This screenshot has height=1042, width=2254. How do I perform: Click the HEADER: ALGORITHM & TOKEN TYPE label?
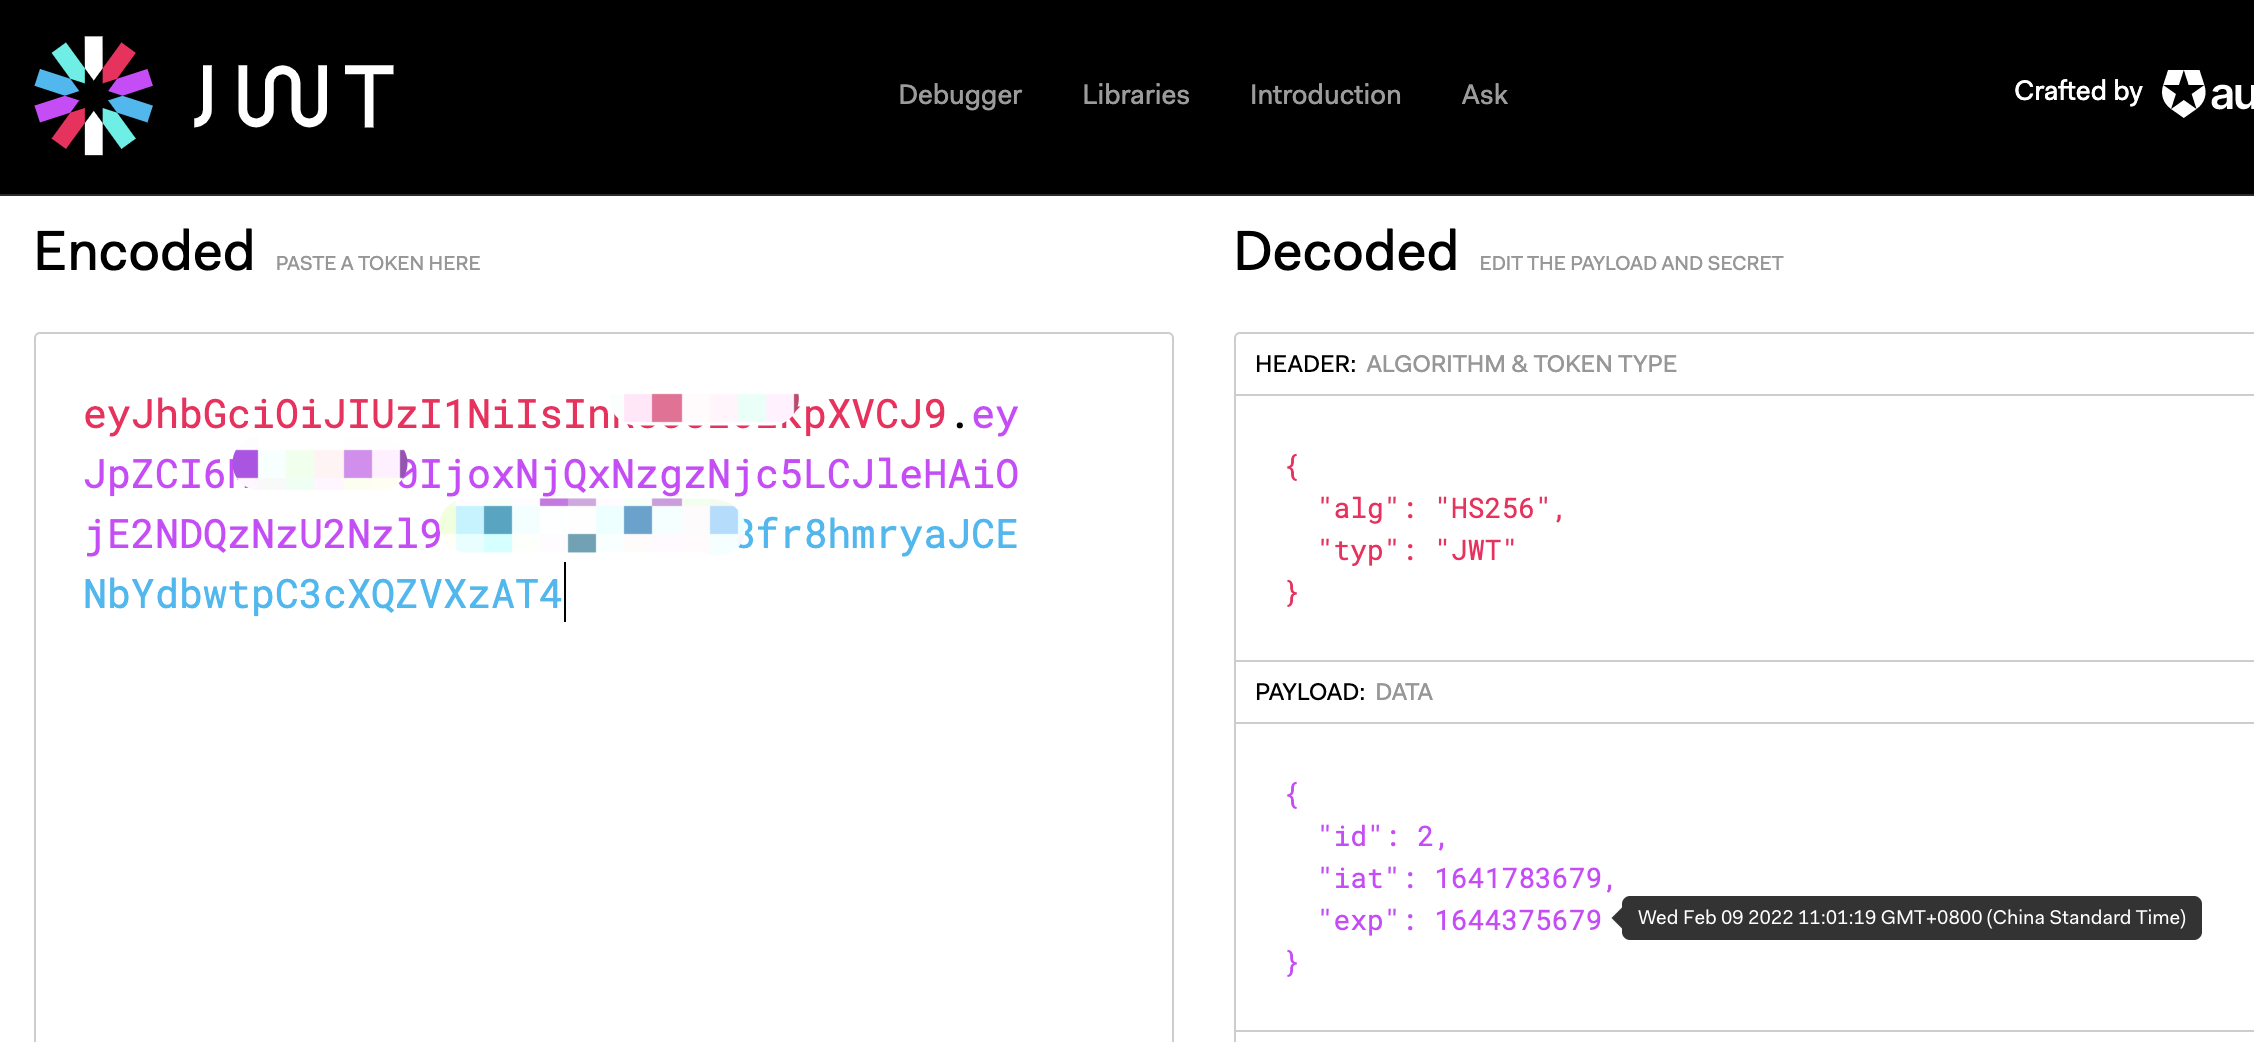click(1466, 364)
